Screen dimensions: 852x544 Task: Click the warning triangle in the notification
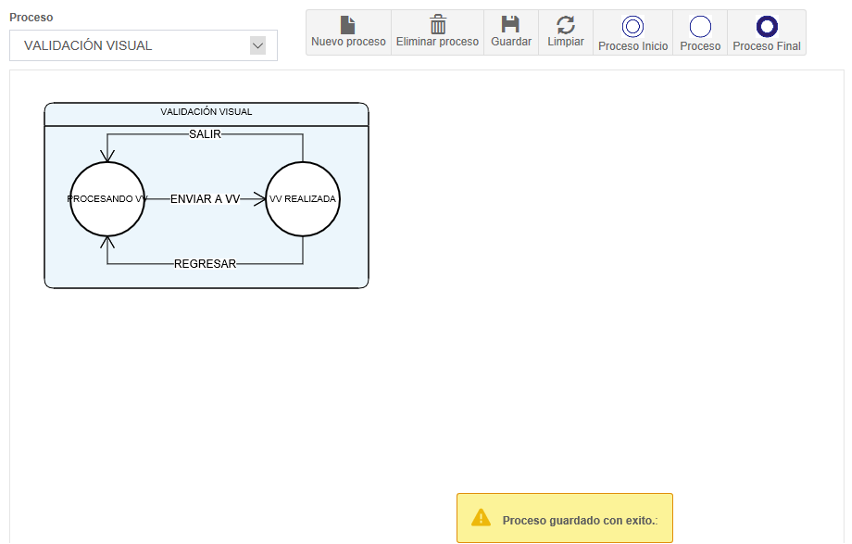click(x=481, y=518)
